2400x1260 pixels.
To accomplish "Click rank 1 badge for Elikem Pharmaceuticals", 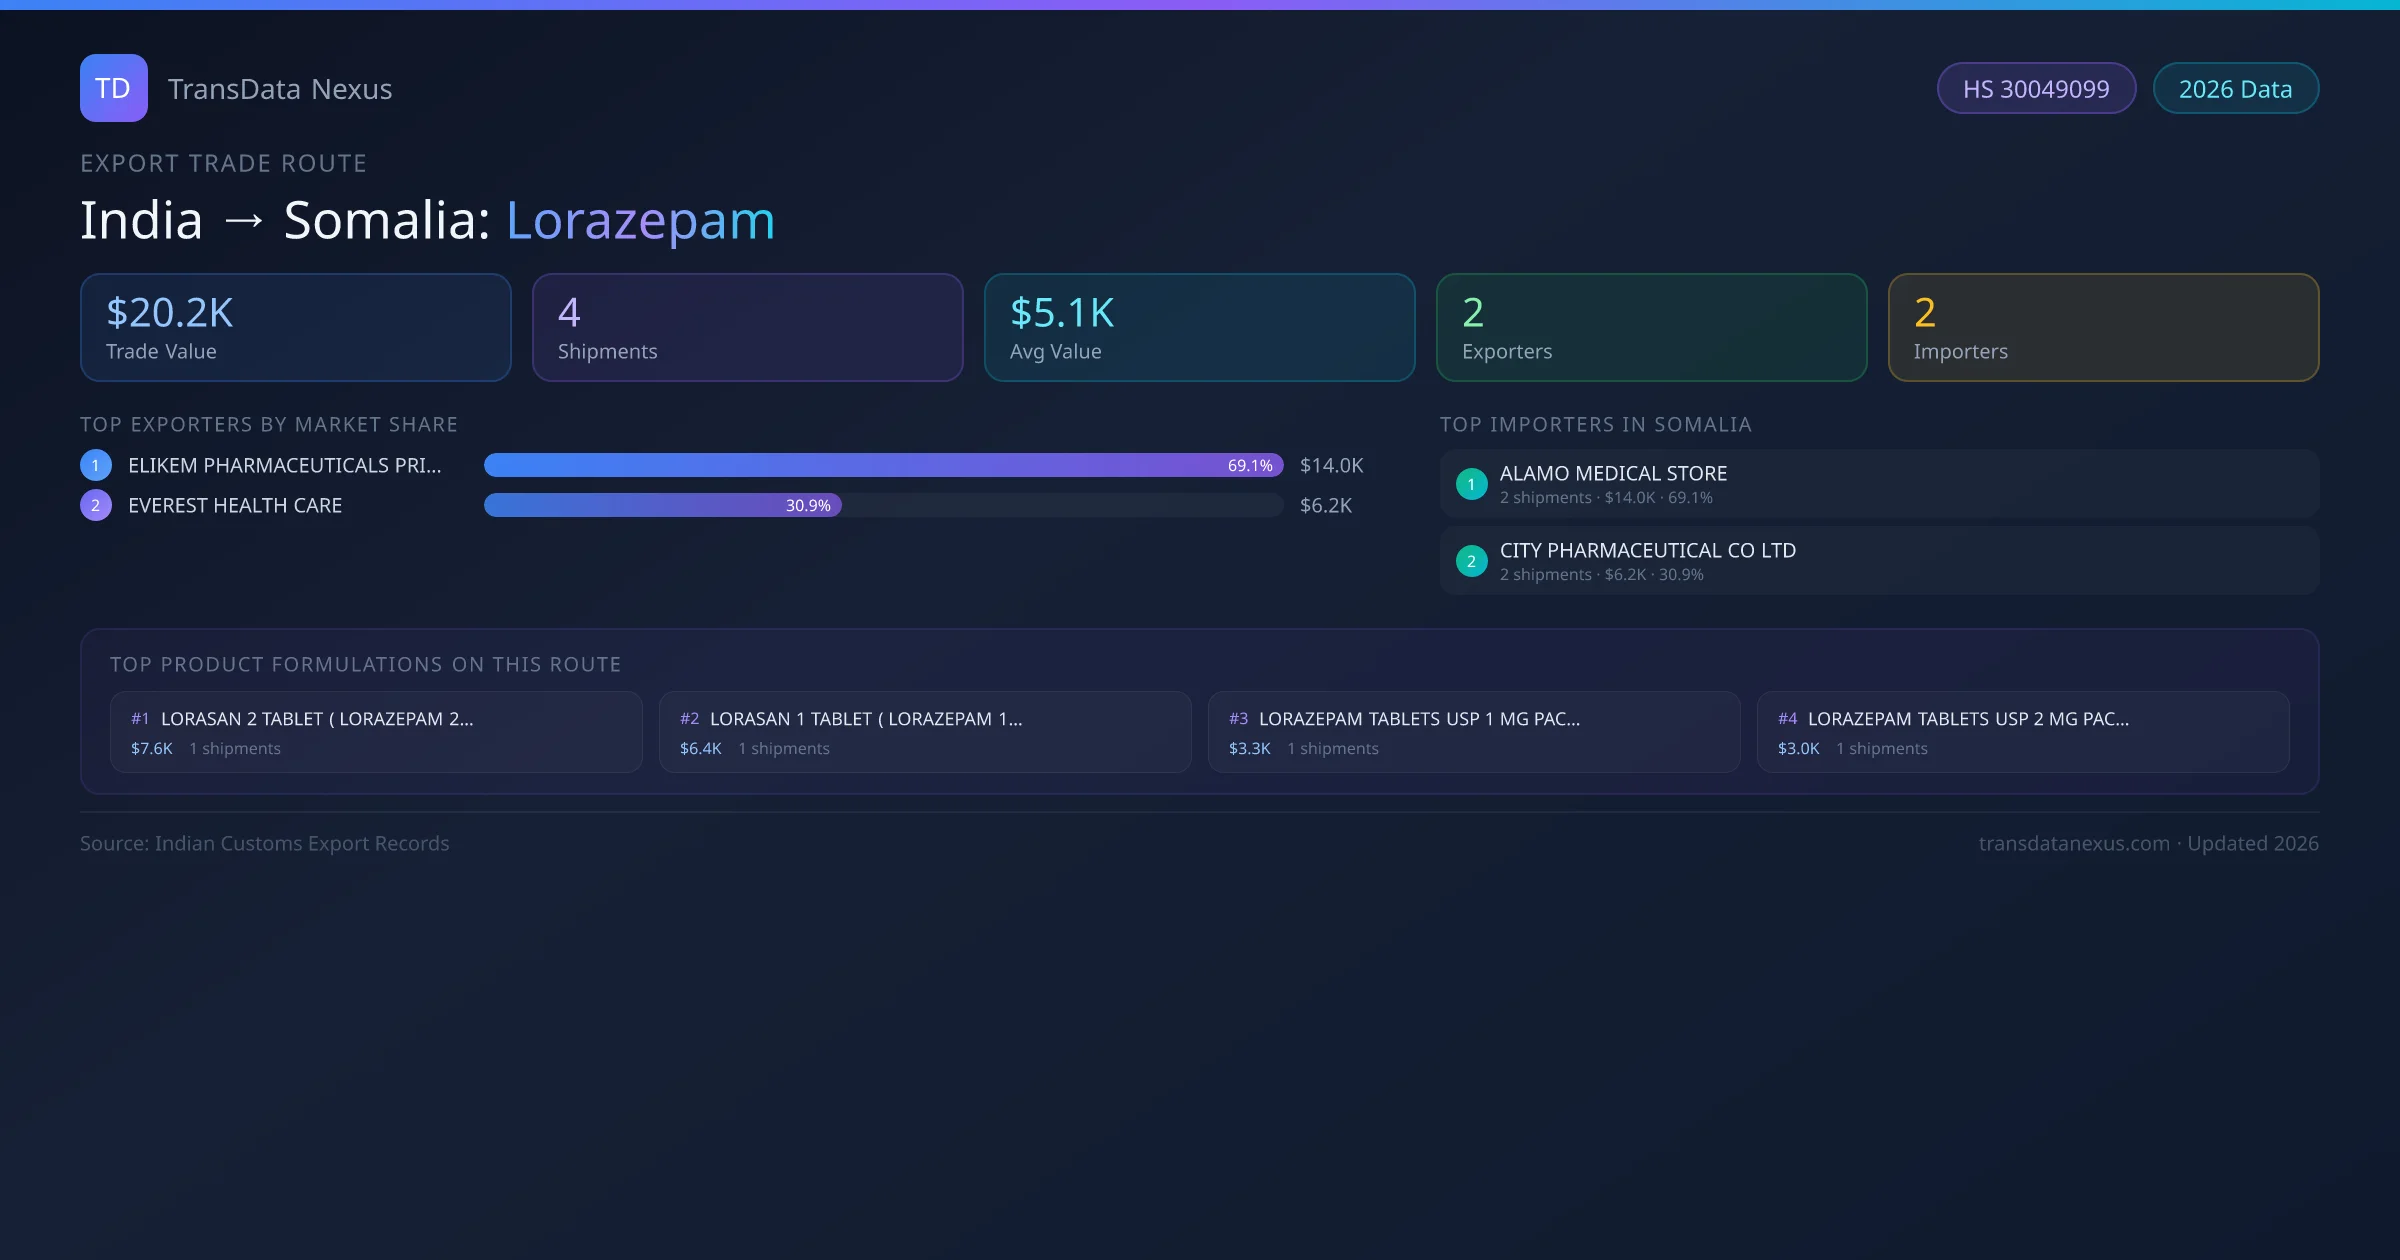I will 96,465.
